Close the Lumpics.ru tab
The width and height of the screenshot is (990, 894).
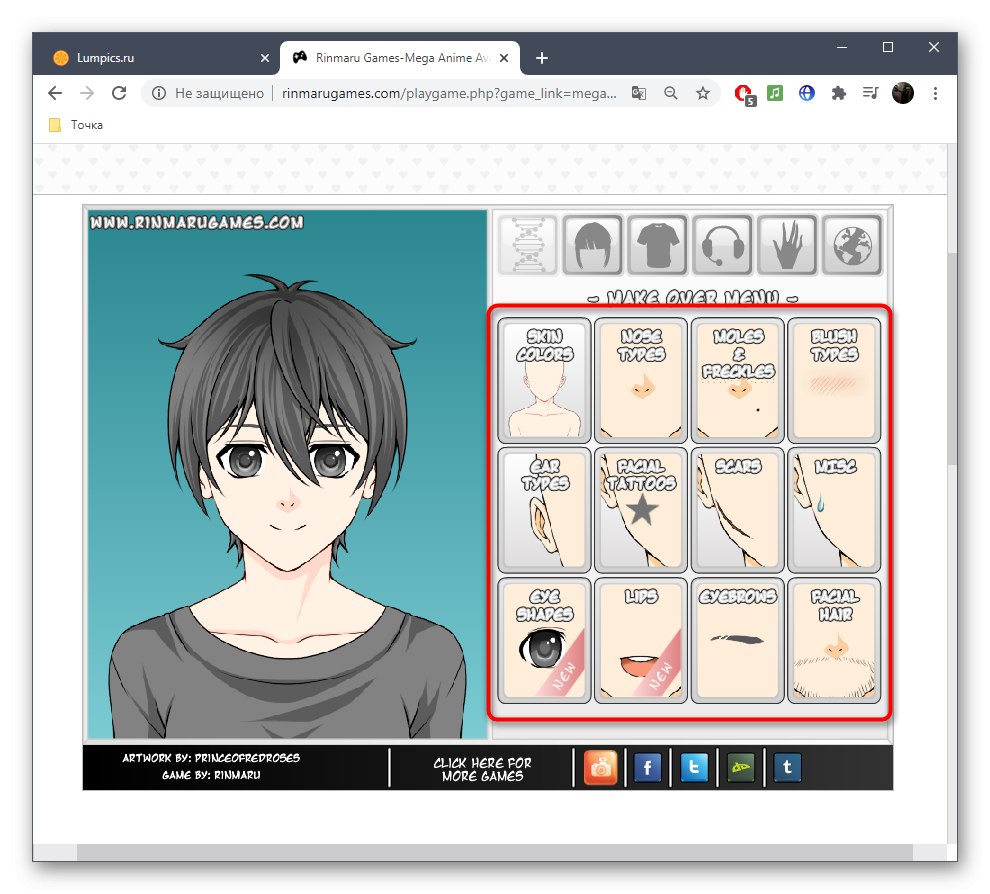(x=265, y=57)
